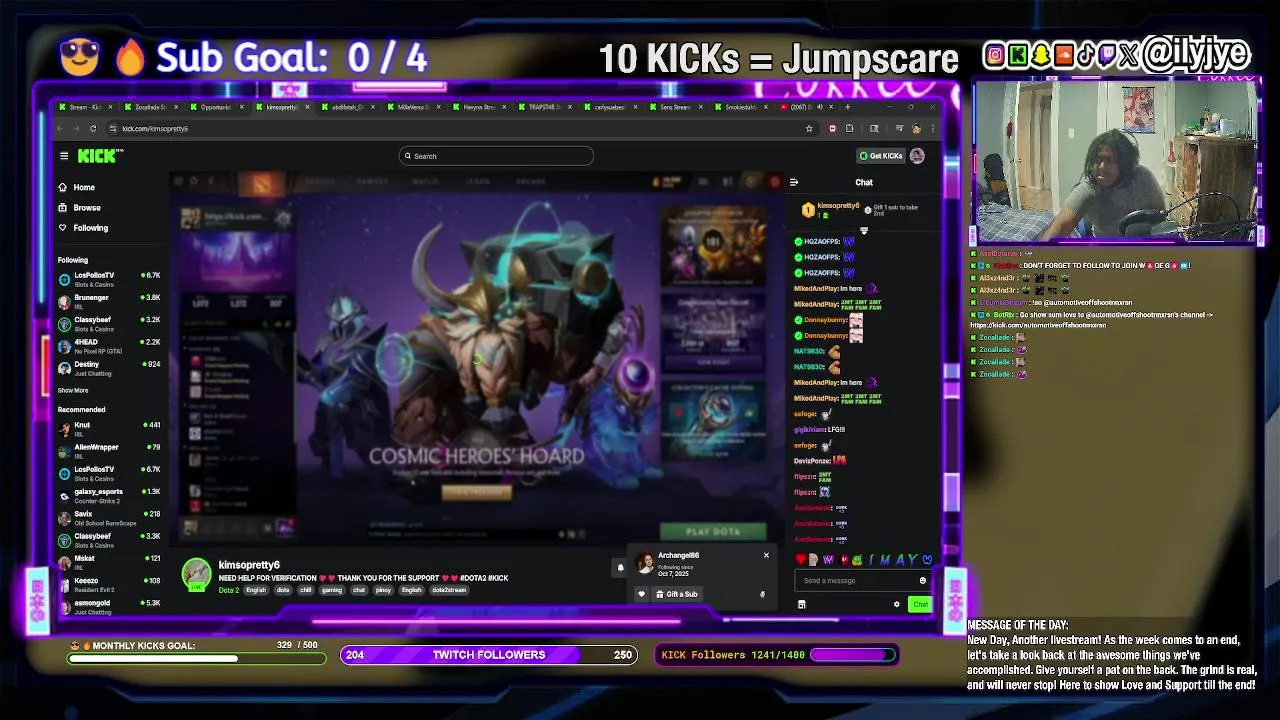Click the Get KICKs button
The image size is (1280, 720).
click(x=881, y=156)
